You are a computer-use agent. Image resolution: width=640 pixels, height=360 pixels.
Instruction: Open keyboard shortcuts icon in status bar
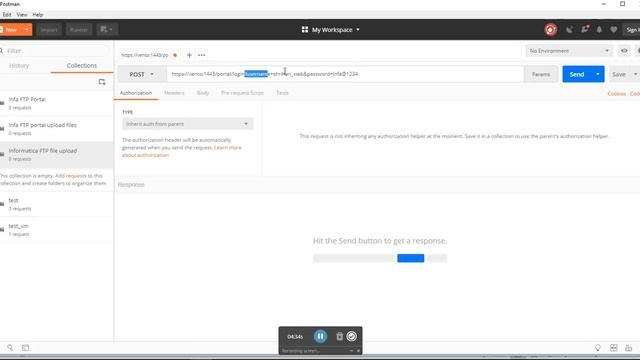click(629, 348)
